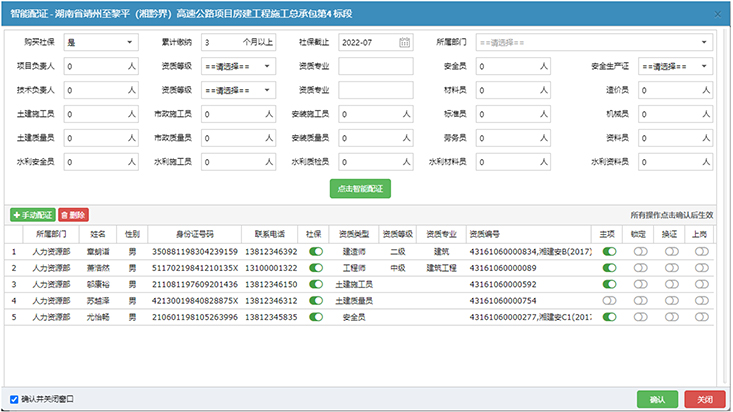Click the 点击智能配证 button
The image size is (733, 412).
coord(361,188)
